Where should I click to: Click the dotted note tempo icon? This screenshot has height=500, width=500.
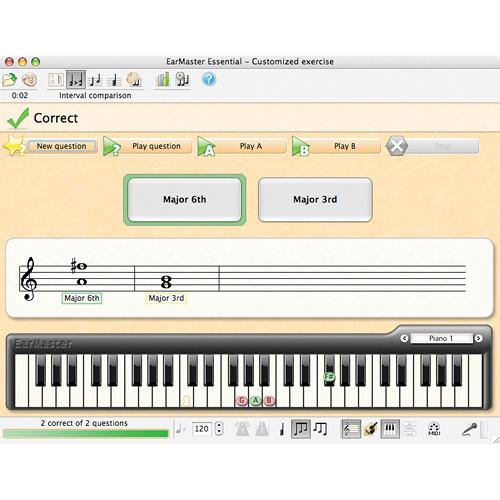click(180, 429)
